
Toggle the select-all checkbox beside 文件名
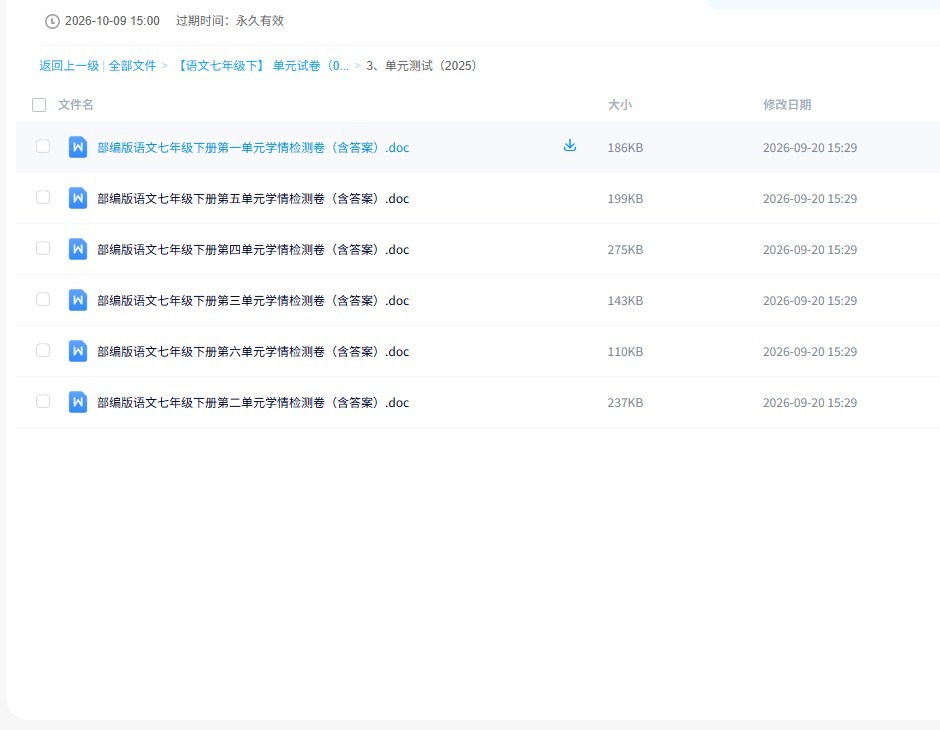(x=39, y=105)
